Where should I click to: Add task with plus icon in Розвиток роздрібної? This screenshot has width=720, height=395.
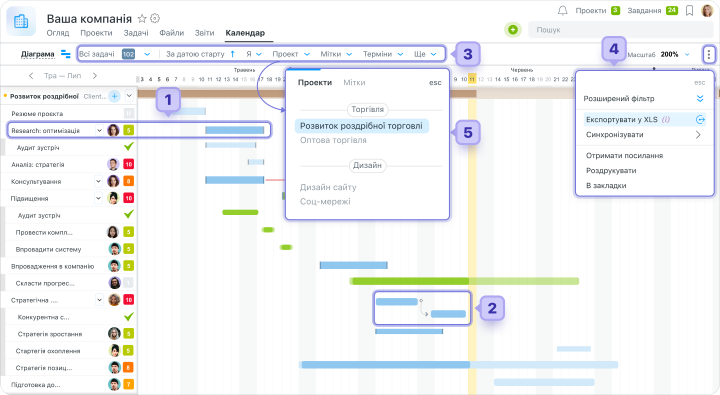click(115, 96)
